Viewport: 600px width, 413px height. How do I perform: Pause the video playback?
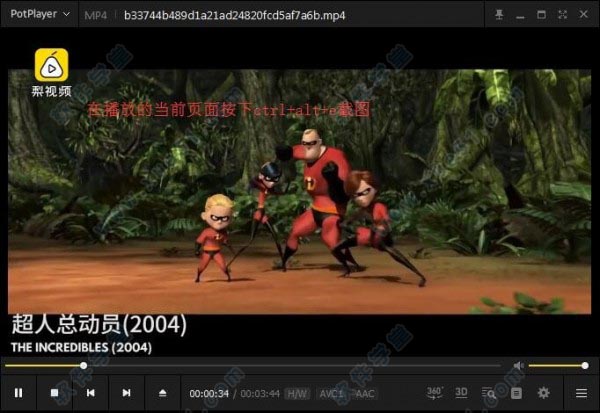pos(18,393)
